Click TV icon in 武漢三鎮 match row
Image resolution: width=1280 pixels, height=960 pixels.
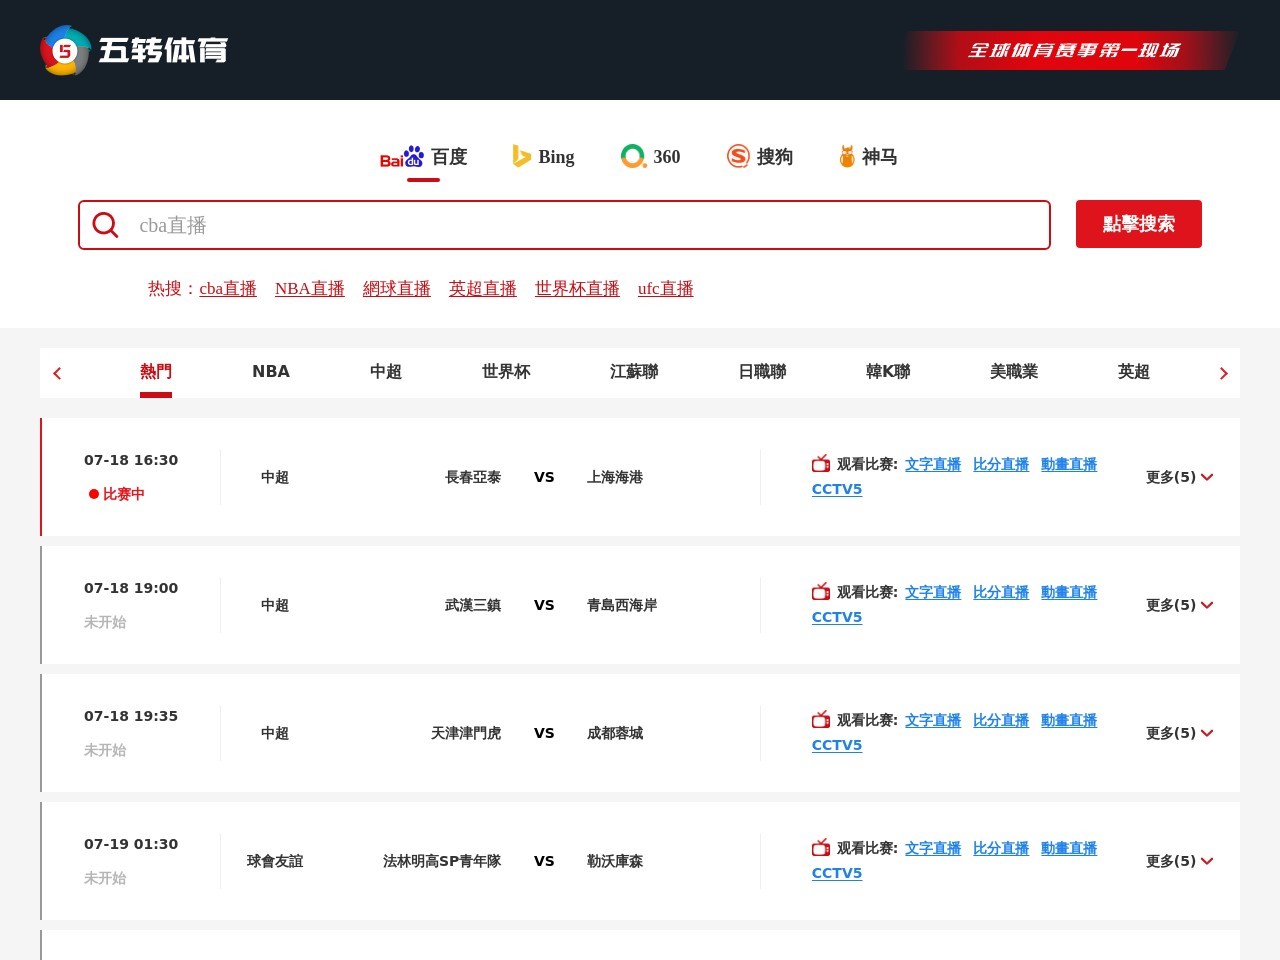click(x=821, y=592)
